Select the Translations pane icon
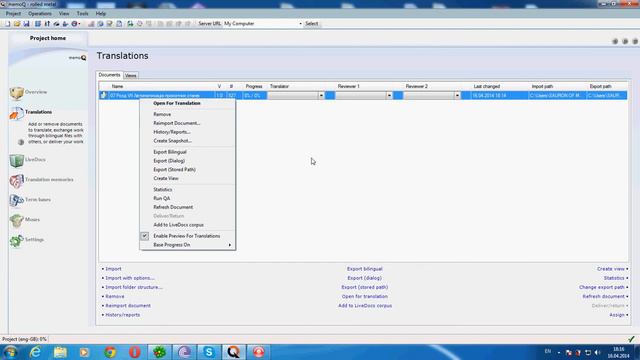 [x=16, y=113]
